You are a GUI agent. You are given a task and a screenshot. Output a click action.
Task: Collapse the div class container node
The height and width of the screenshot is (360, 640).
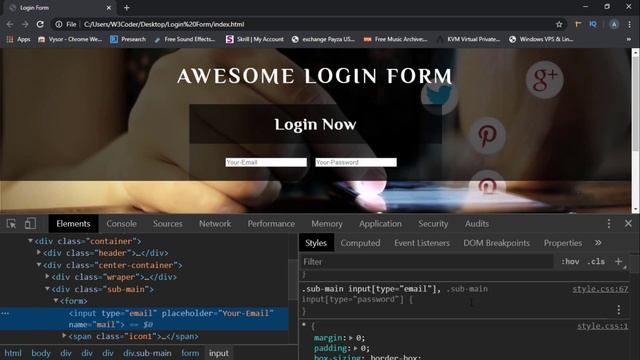[30, 241]
